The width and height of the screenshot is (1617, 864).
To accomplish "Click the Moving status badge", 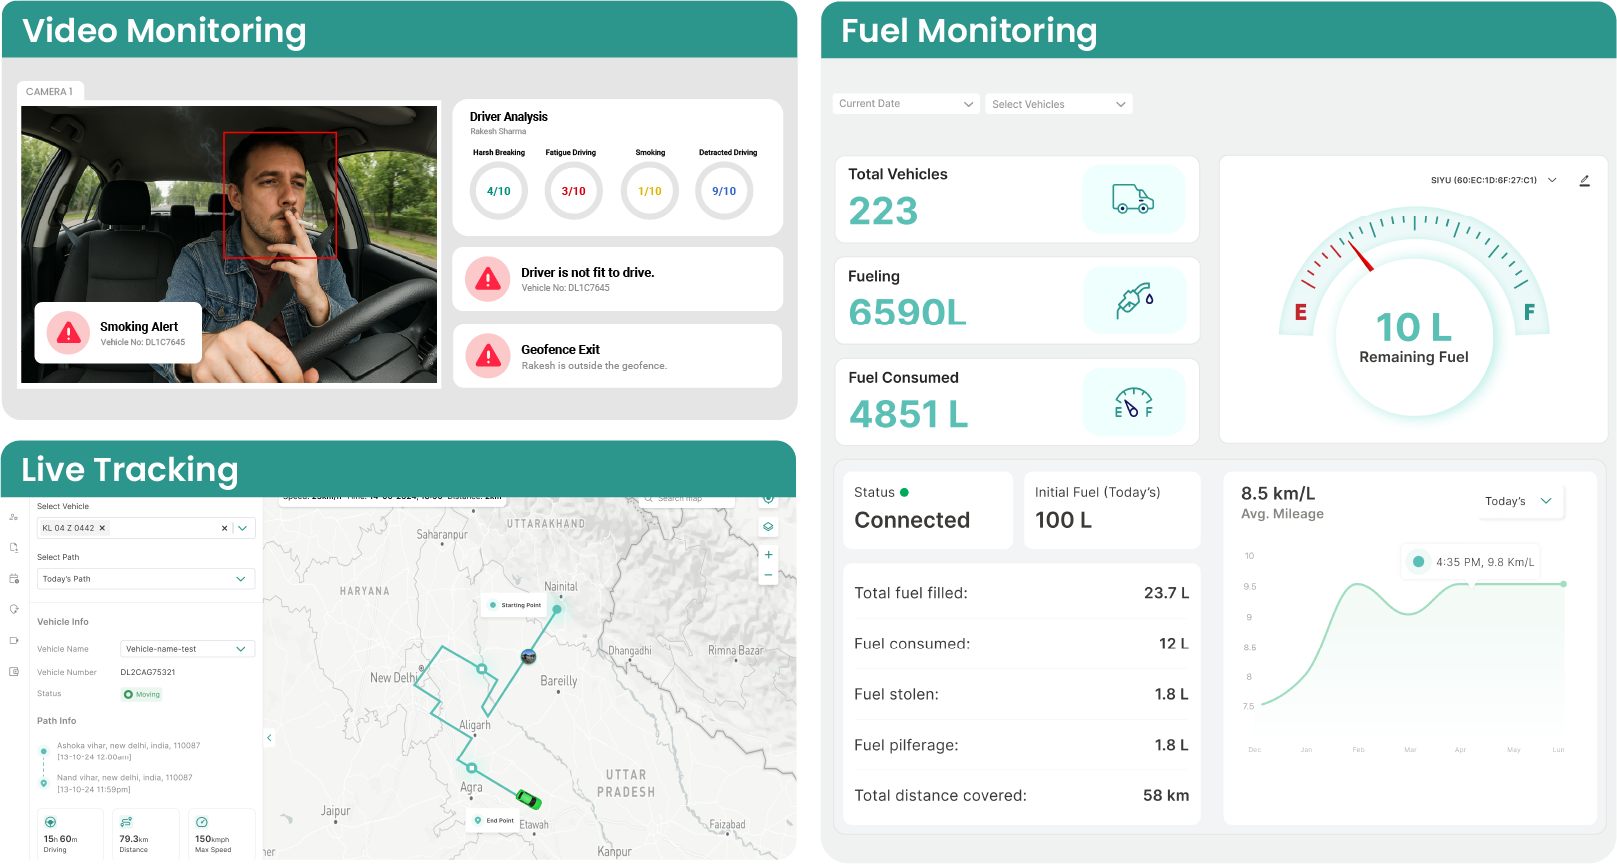I will click(142, 694).
